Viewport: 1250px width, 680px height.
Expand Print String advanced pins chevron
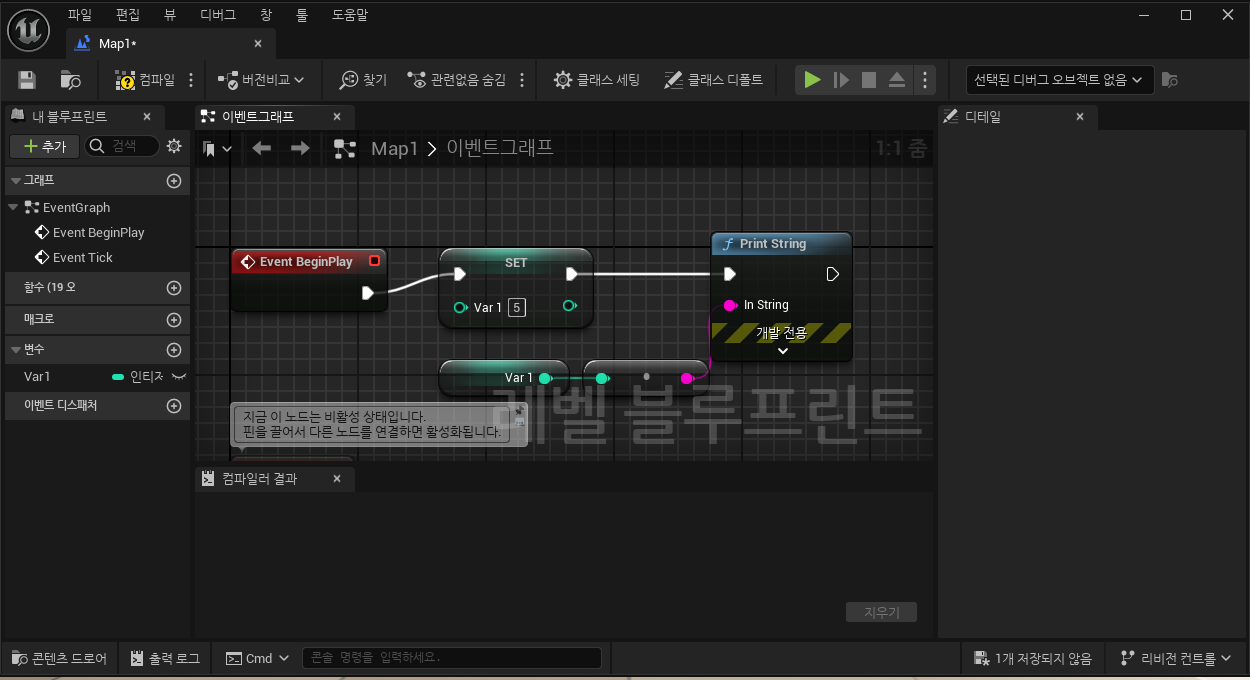[x=783, y=351]
